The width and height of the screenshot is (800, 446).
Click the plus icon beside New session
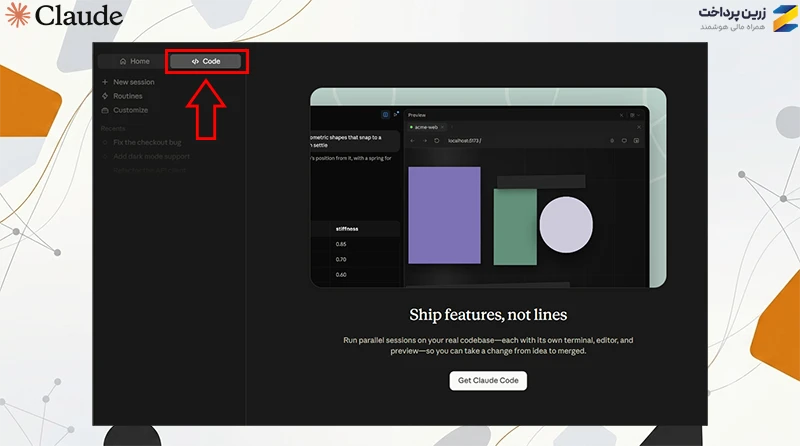point(105,82)
